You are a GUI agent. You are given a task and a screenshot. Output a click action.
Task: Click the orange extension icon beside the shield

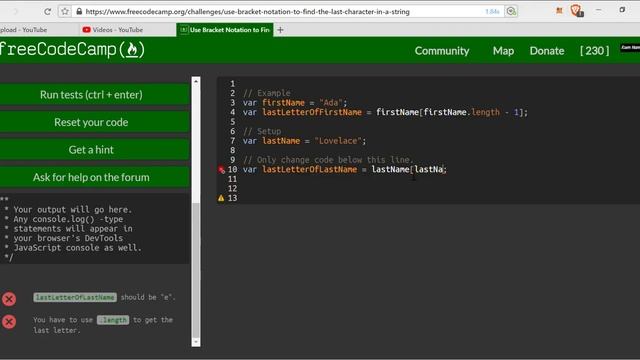click(559, 11)
